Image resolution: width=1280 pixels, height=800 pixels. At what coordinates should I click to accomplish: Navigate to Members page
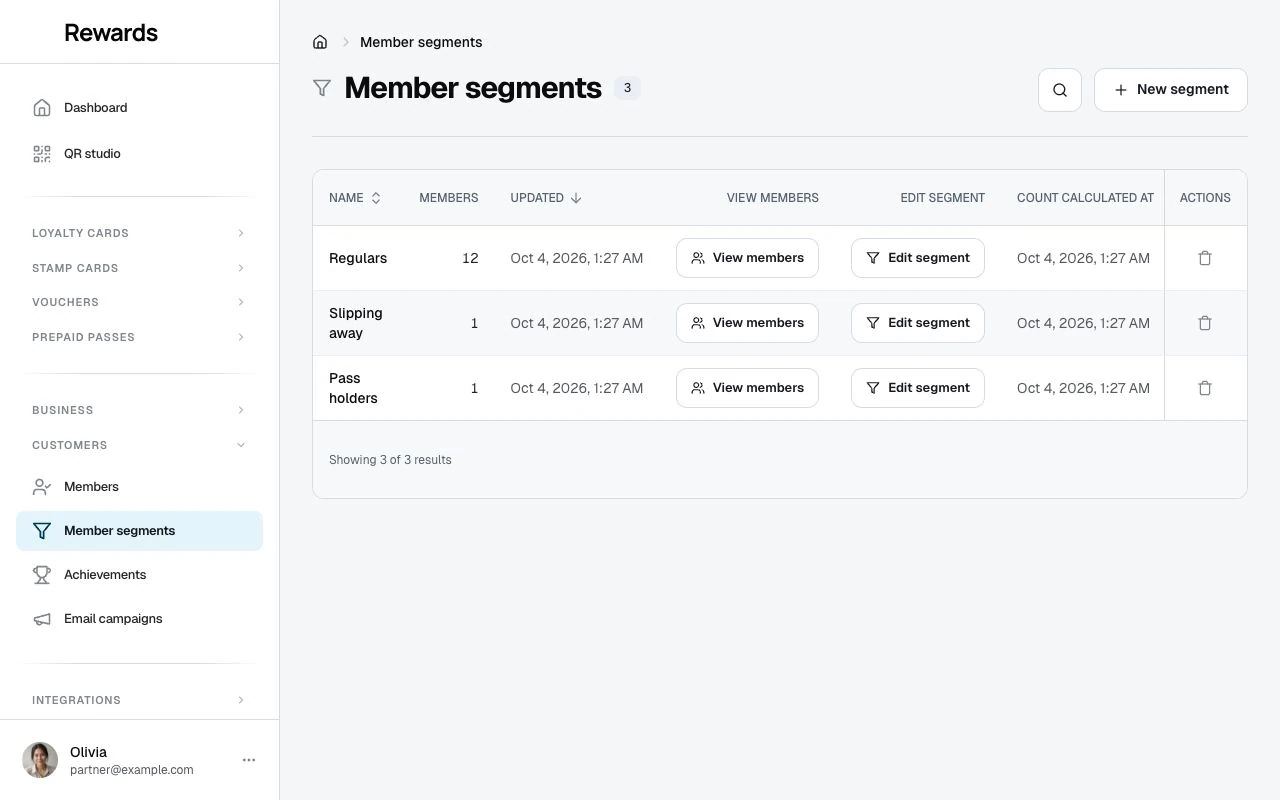pos(139,487)
